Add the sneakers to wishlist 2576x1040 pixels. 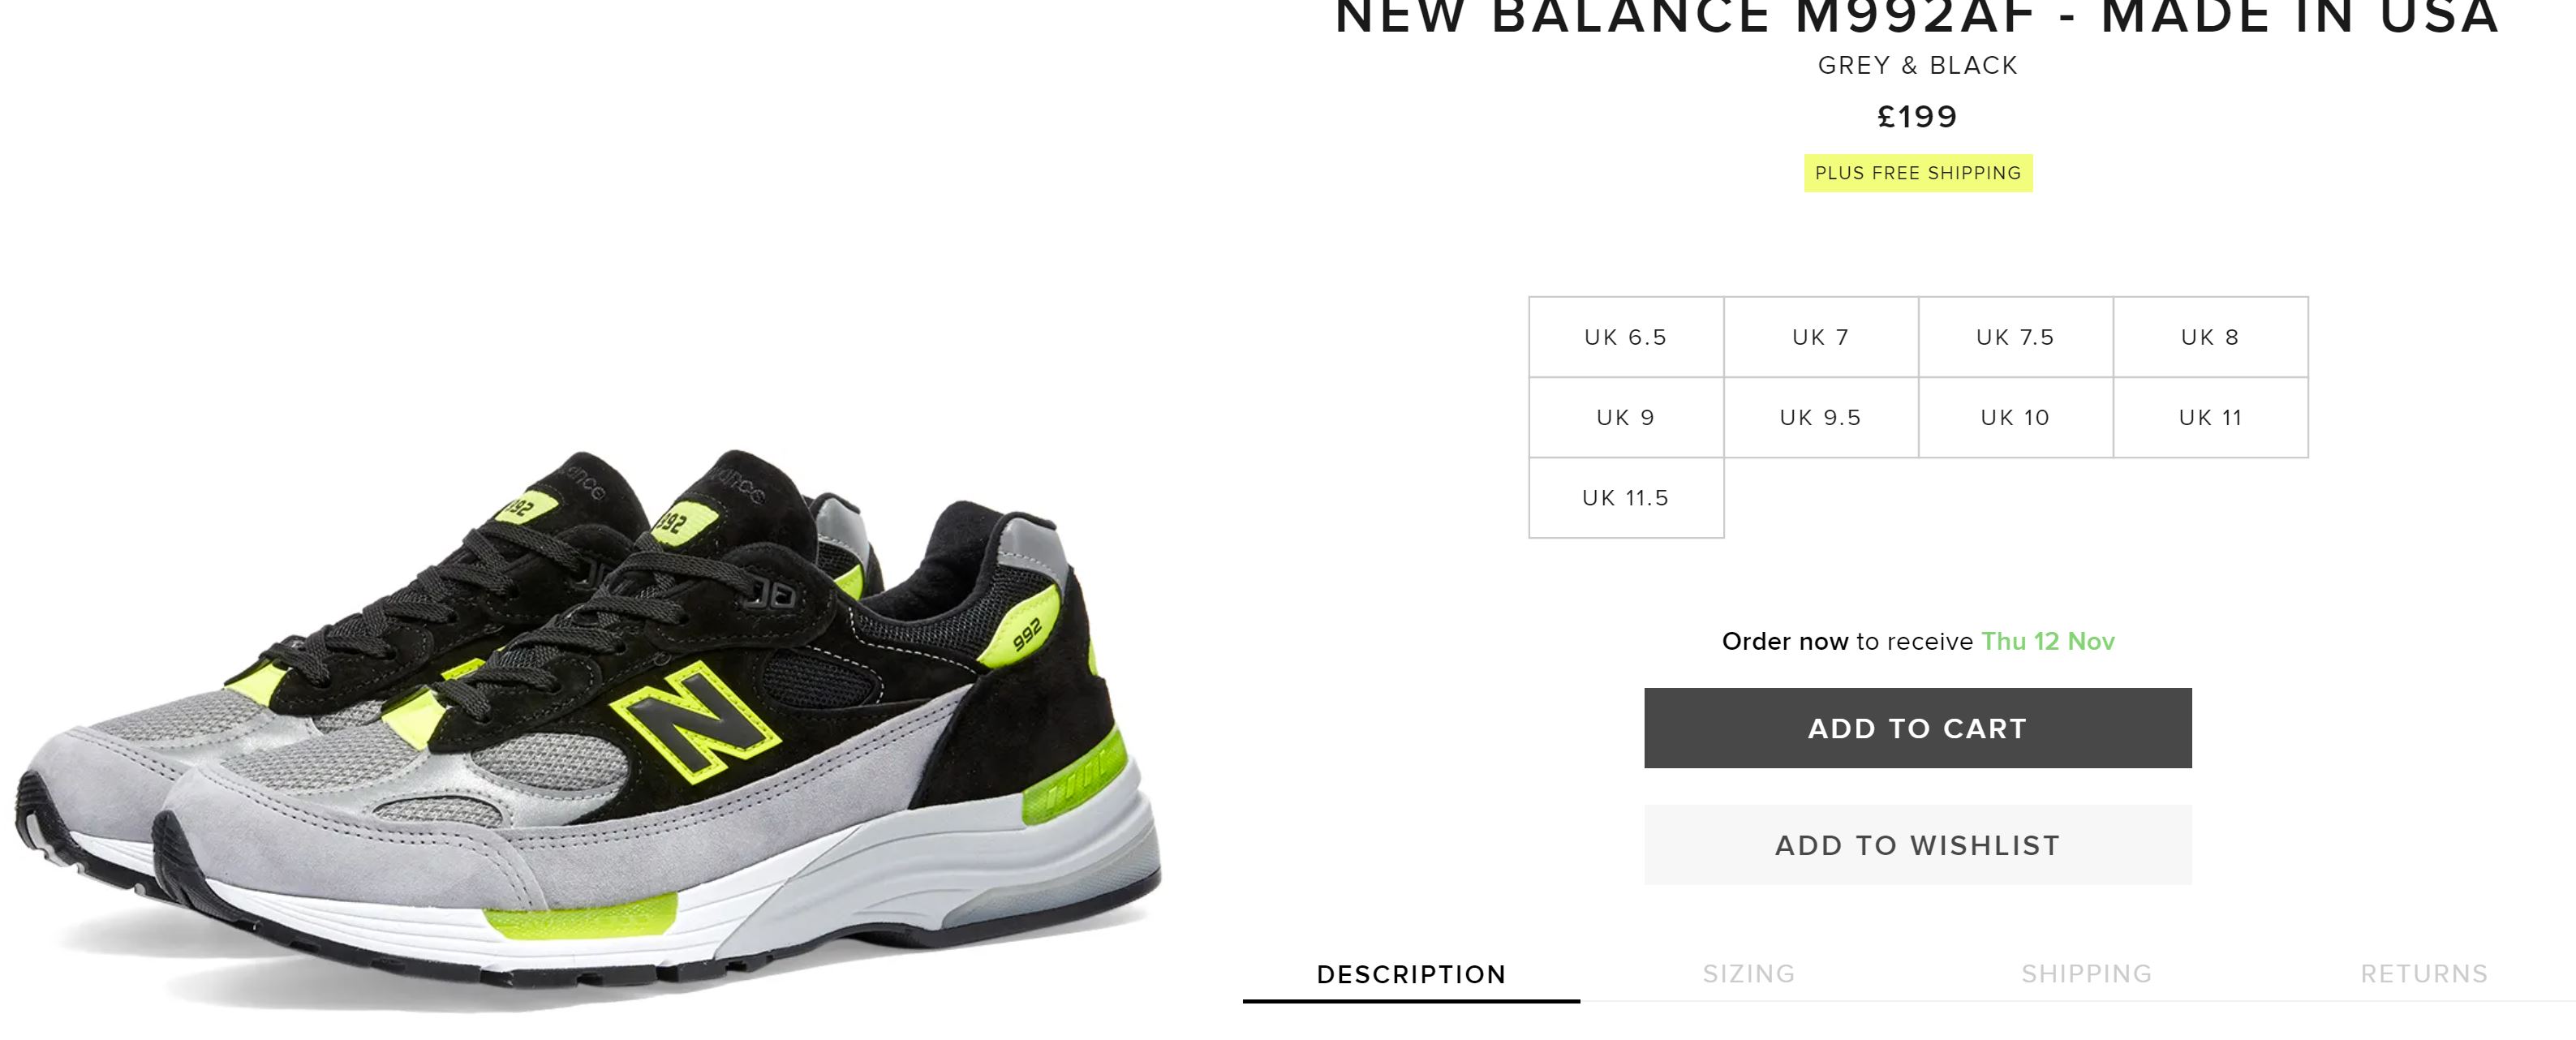[x=1918, y=845]
